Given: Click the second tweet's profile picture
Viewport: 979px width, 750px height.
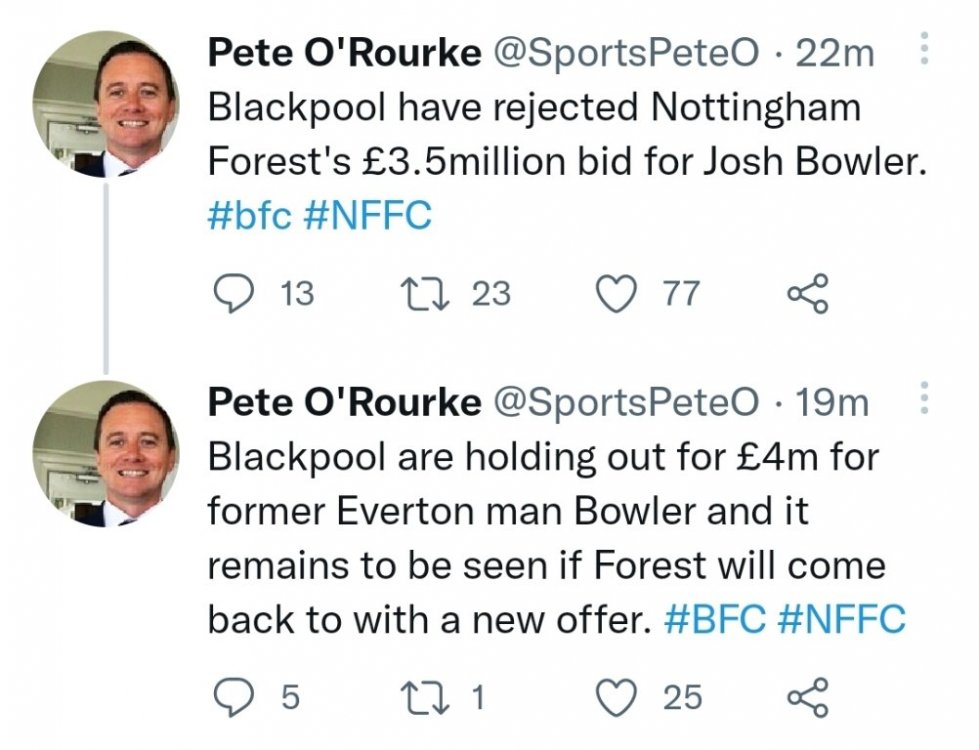Looking at the screenshot, I should tap(105, 453).
